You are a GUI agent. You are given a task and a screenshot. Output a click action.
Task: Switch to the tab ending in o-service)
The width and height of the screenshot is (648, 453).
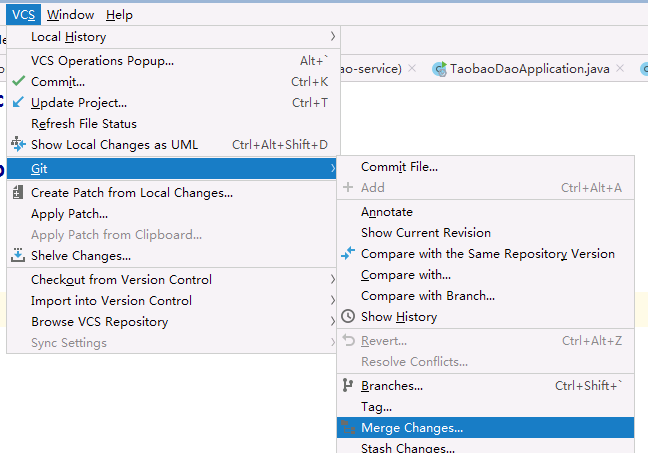(371, 69)
